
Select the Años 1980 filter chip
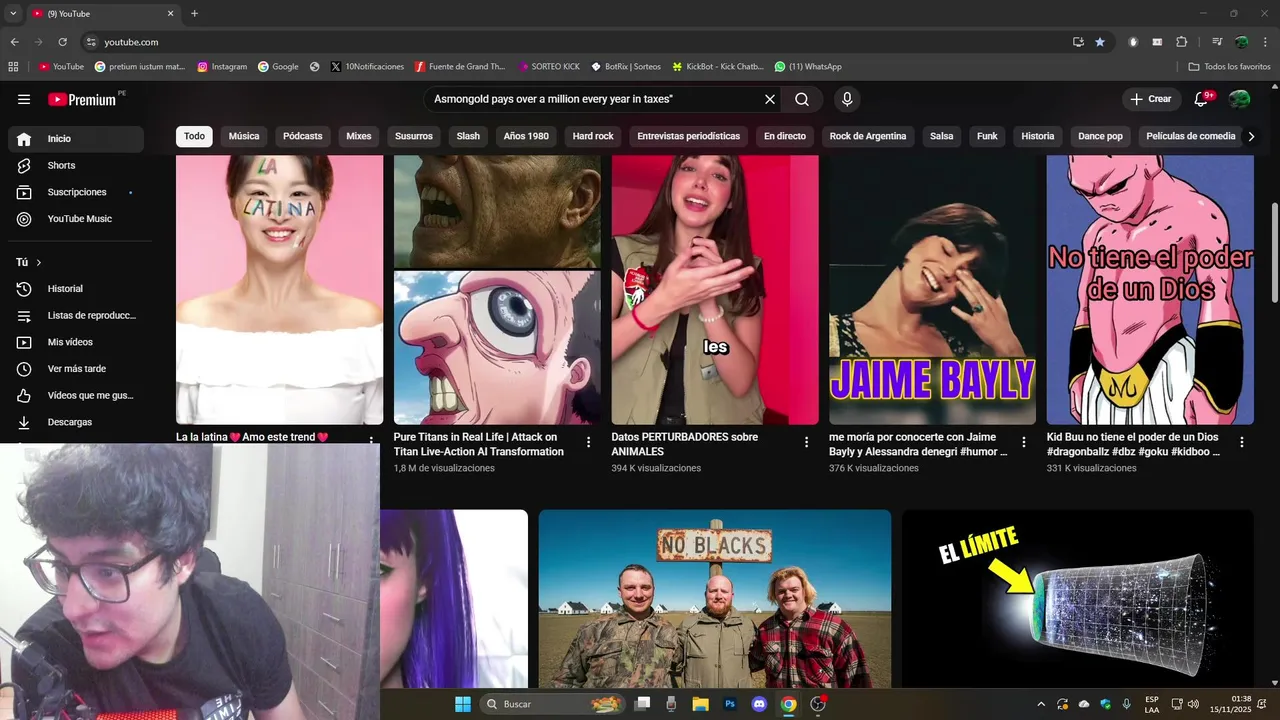coord(526,136)
